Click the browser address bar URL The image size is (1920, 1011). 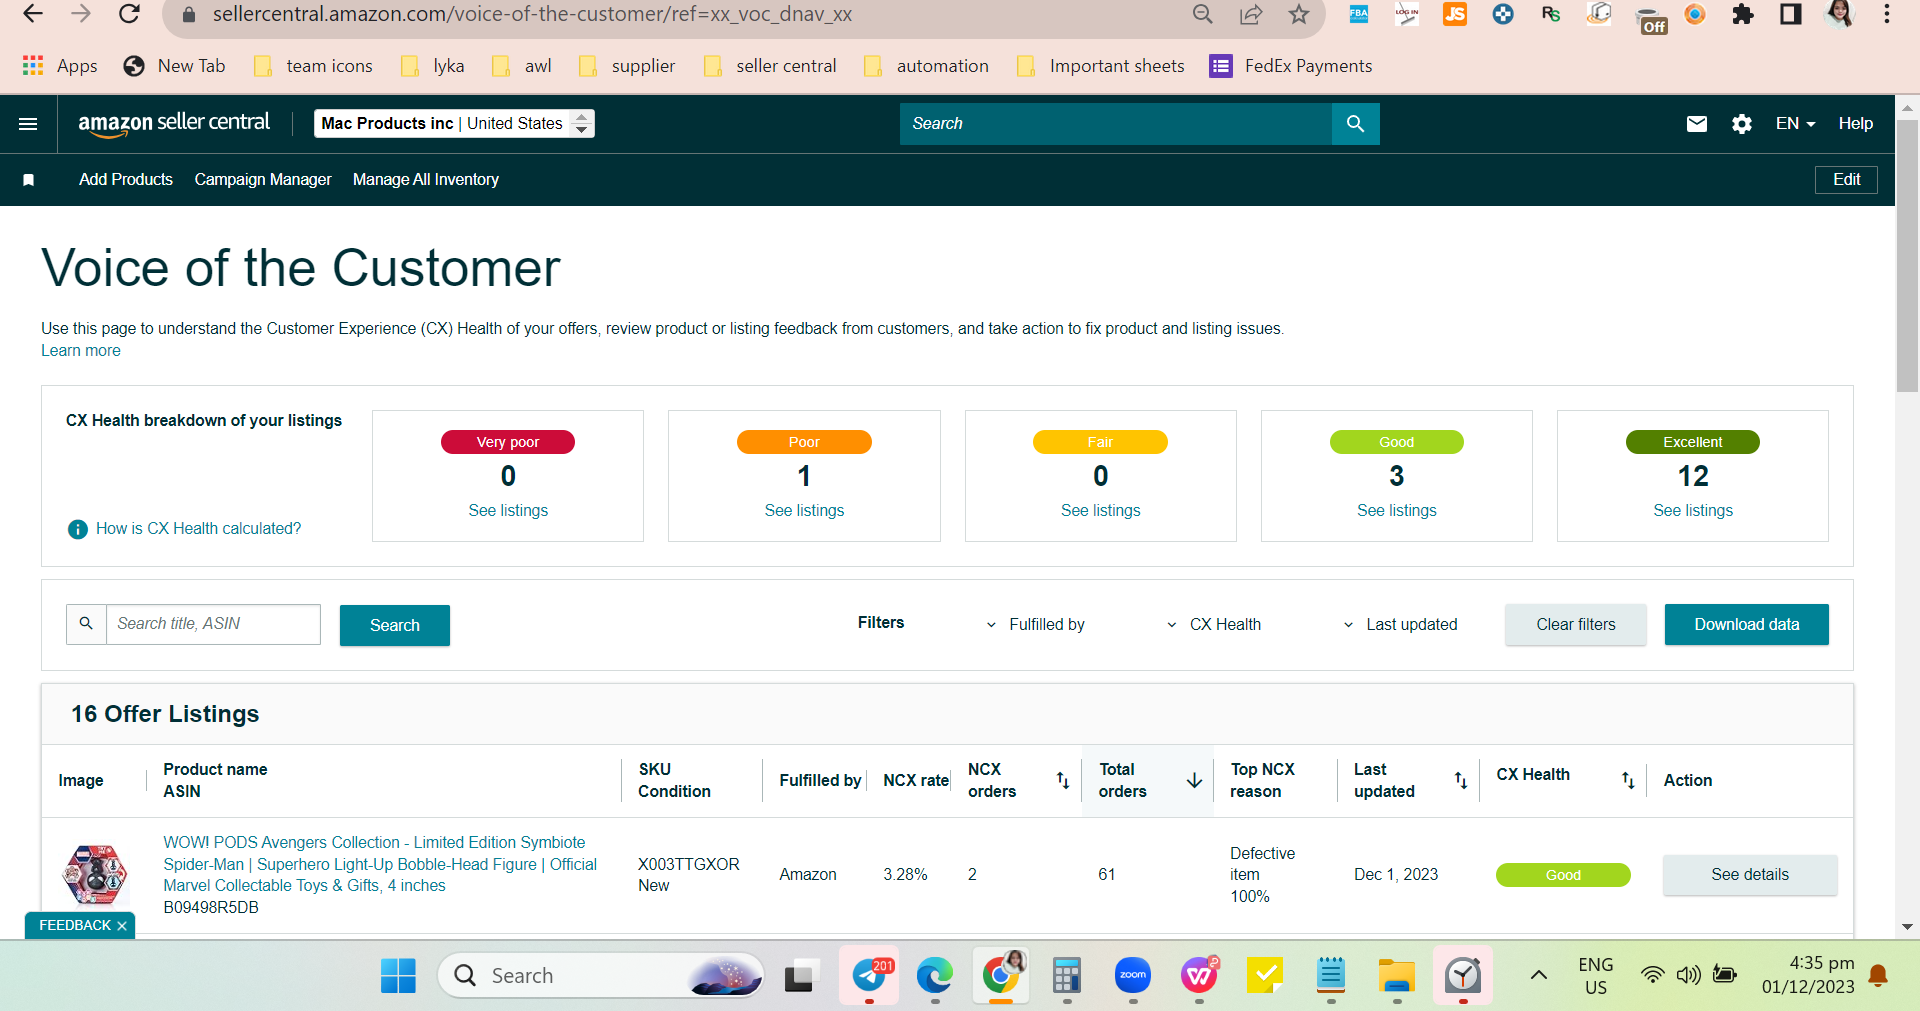pos(532,15)
